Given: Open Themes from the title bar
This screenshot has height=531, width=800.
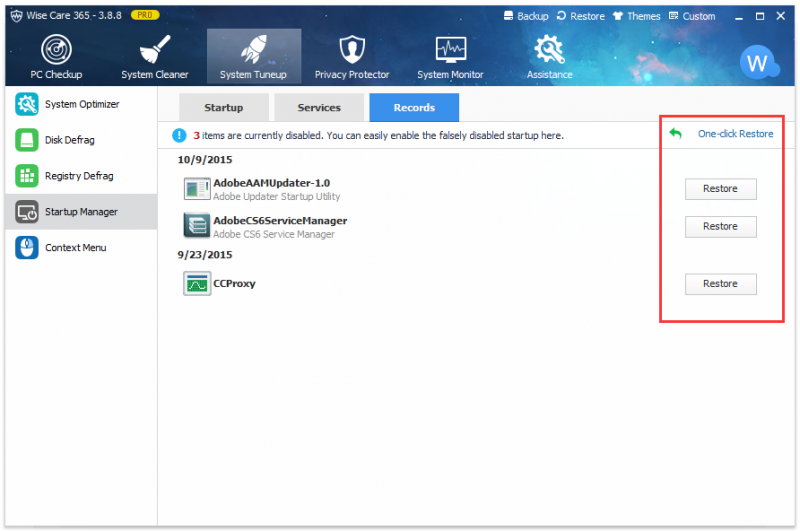Looking at the screenshot, I should (637, 16).
